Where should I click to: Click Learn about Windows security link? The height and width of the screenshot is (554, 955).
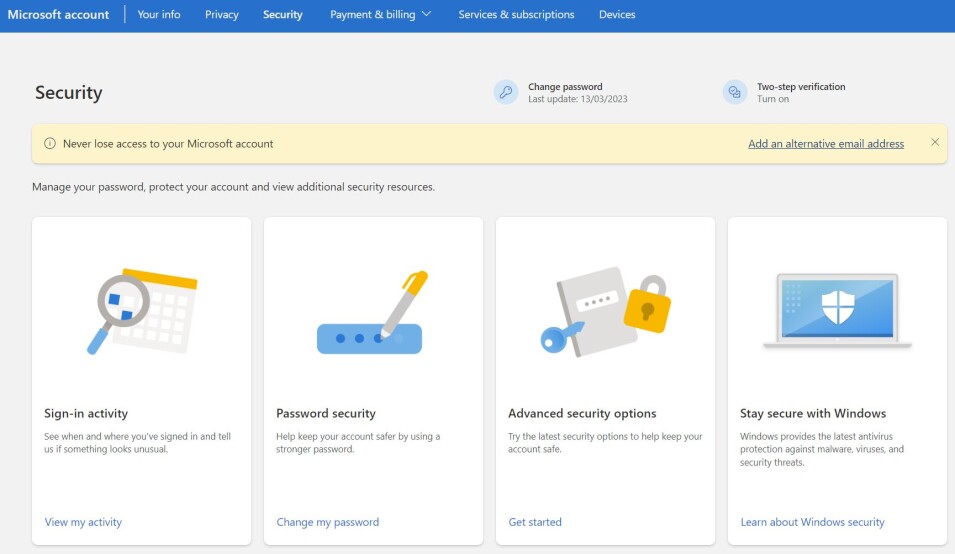click(812, 522)
